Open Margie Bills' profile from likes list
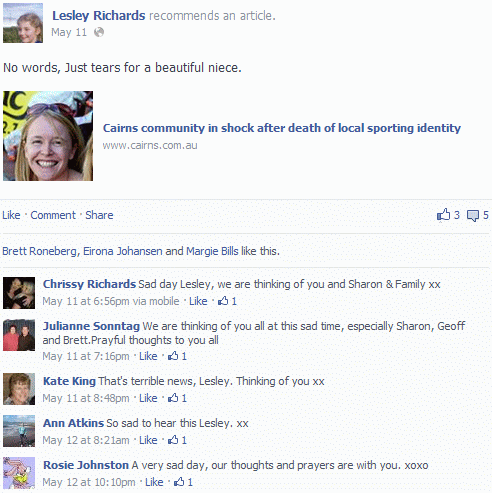This screenshot has height=493, width=492. (x=212, y=251)
